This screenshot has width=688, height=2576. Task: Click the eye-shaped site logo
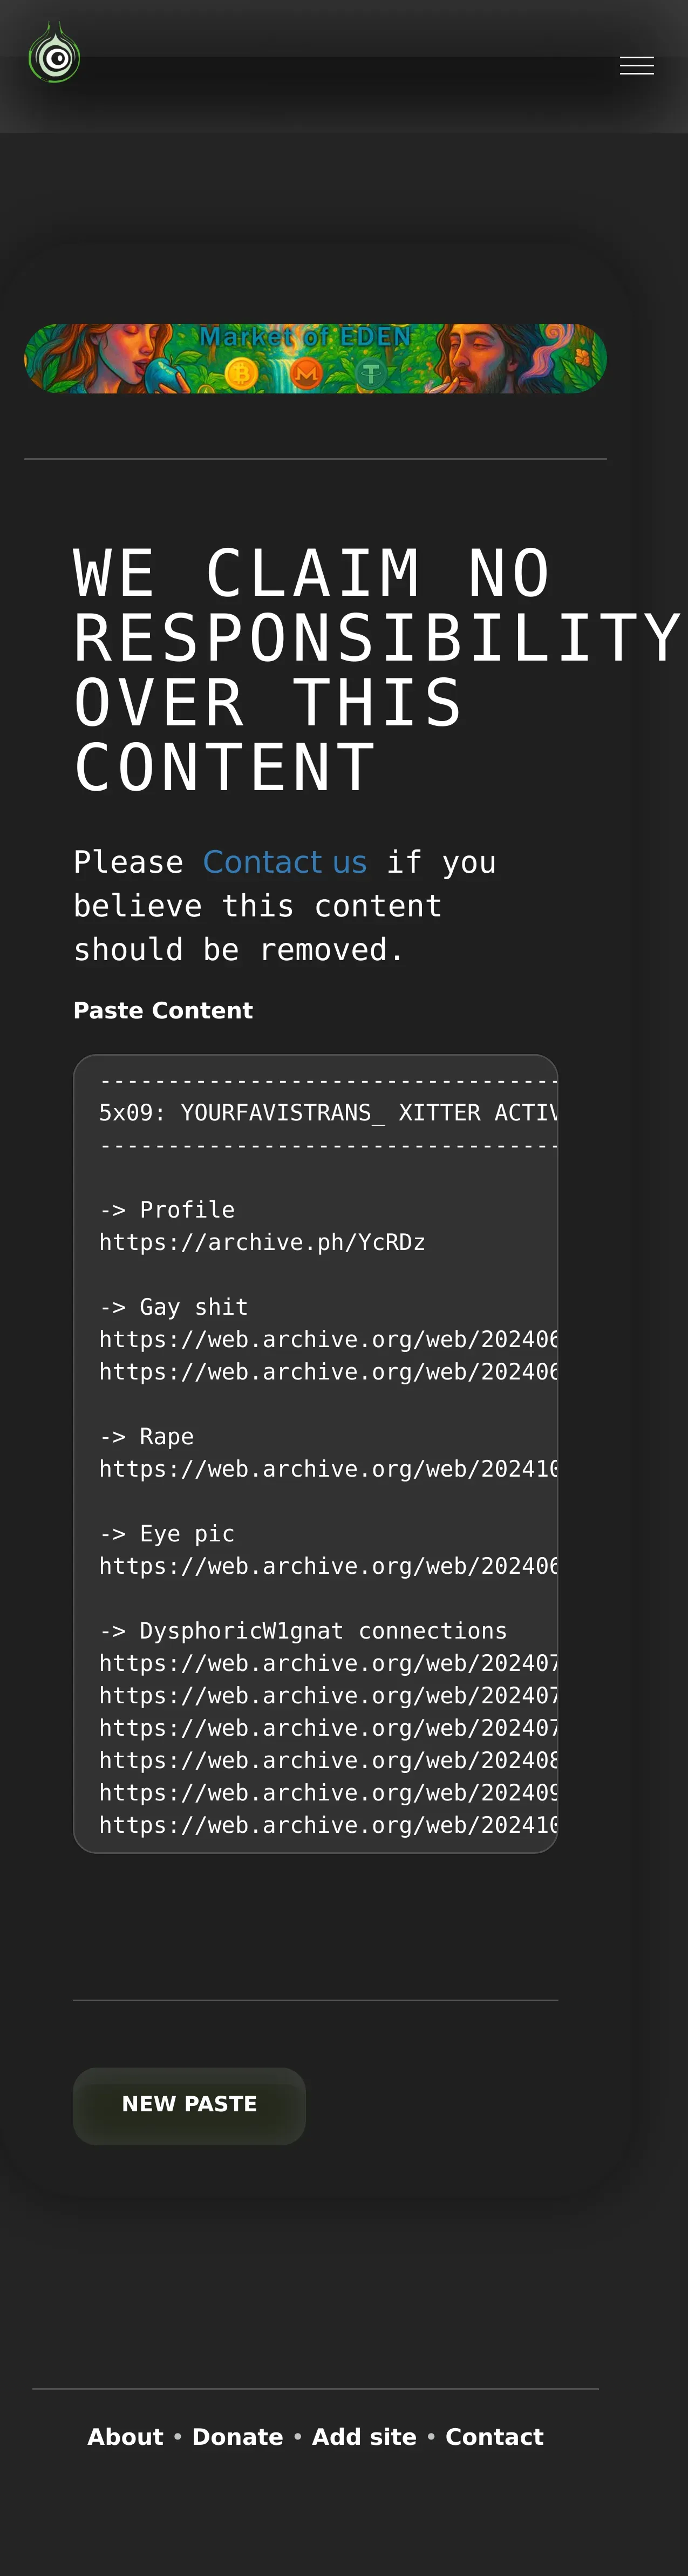point(55,56)
